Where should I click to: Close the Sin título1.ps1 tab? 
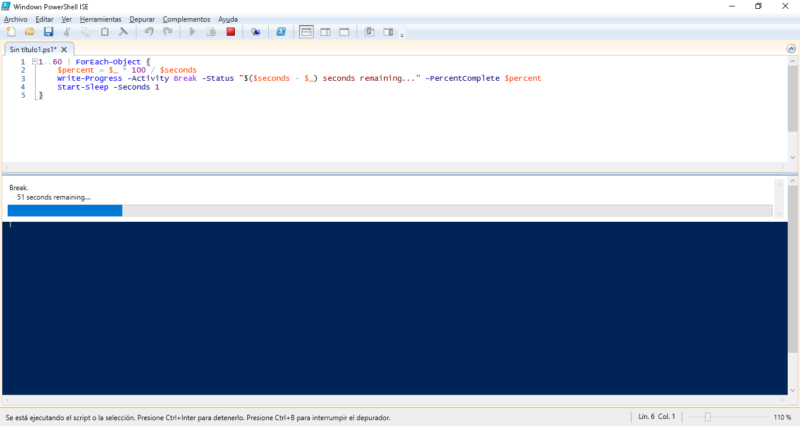pyautogui.click(x=65, y=48)
